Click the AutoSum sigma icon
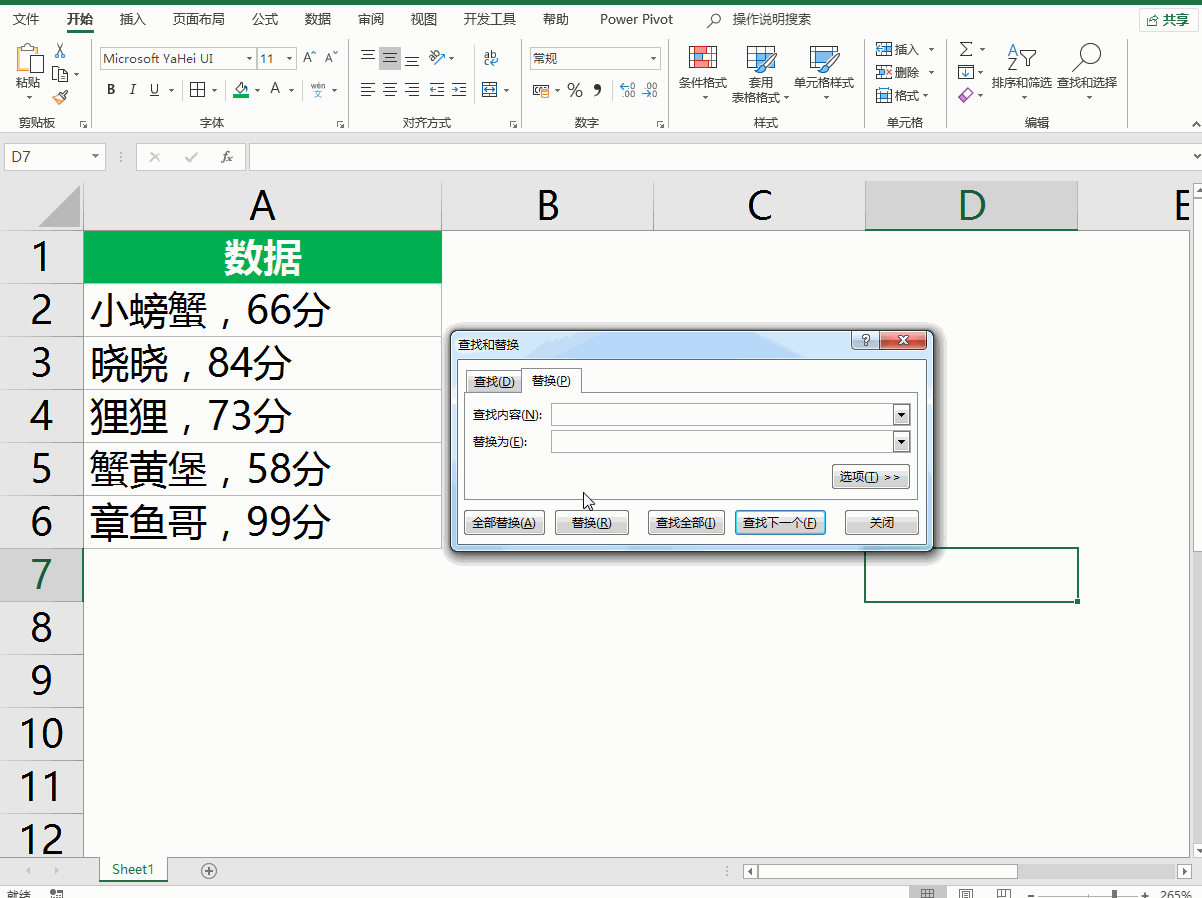The height and width of the screenshot is (898, 1202). [965, 49]
